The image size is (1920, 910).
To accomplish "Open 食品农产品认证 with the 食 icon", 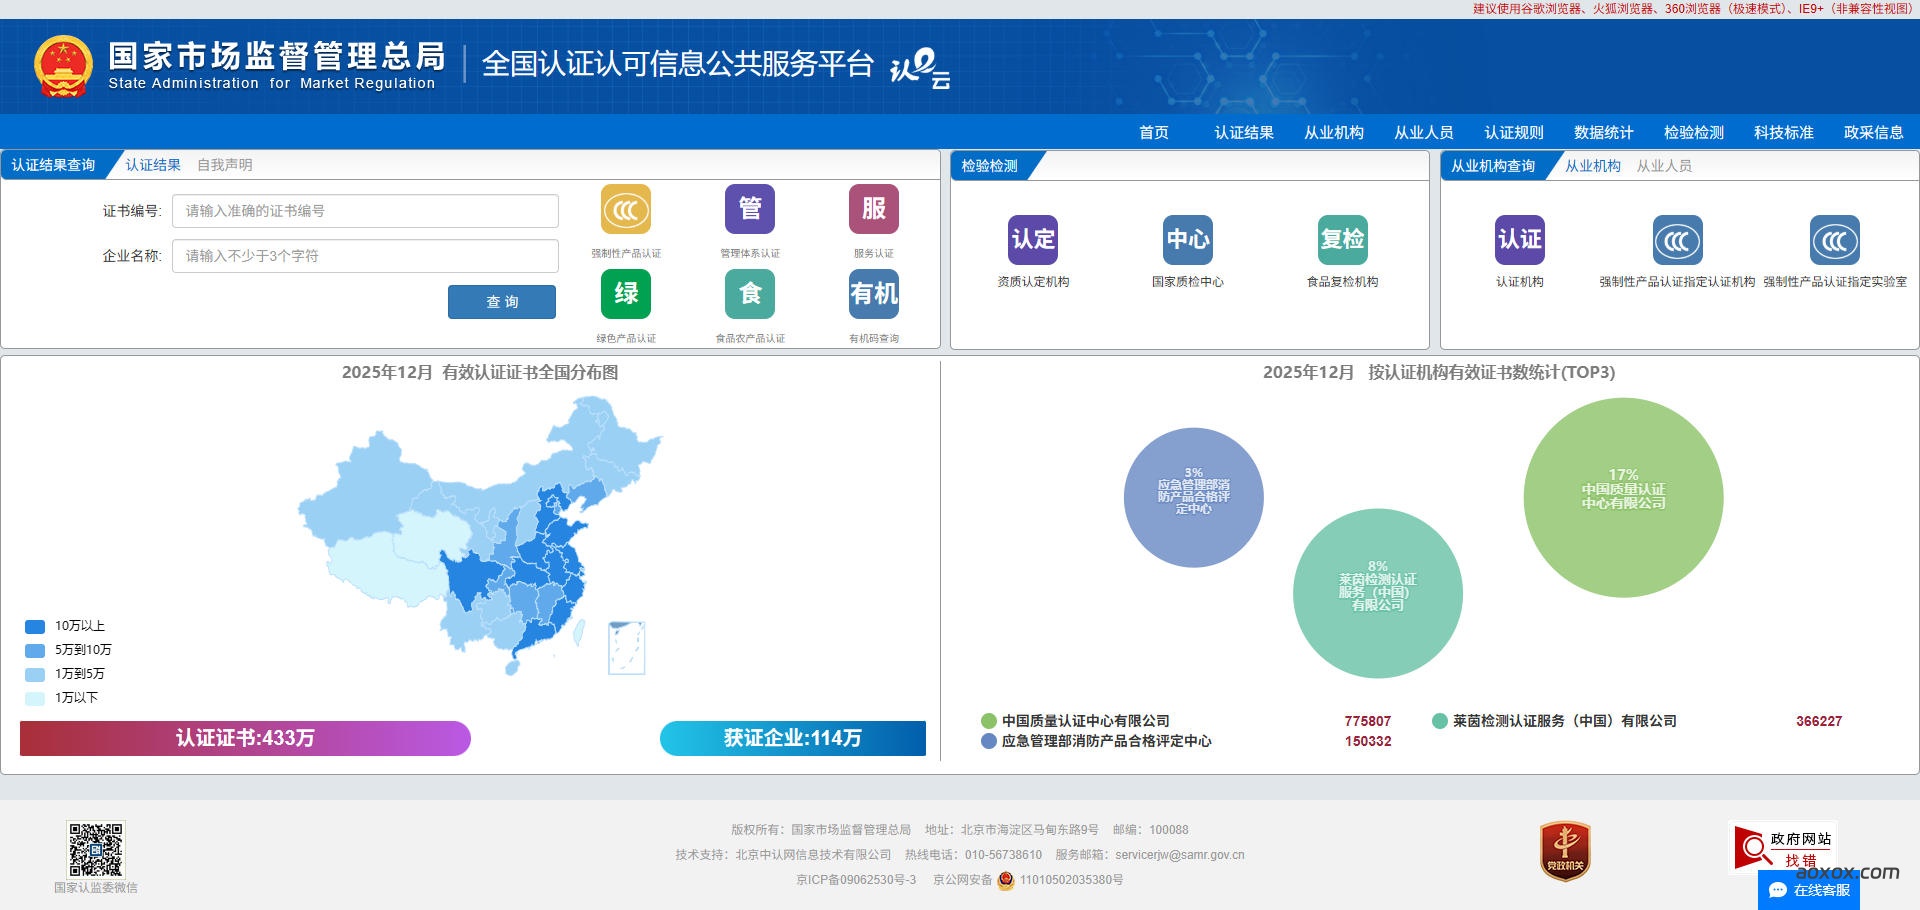I will [750, 294].
